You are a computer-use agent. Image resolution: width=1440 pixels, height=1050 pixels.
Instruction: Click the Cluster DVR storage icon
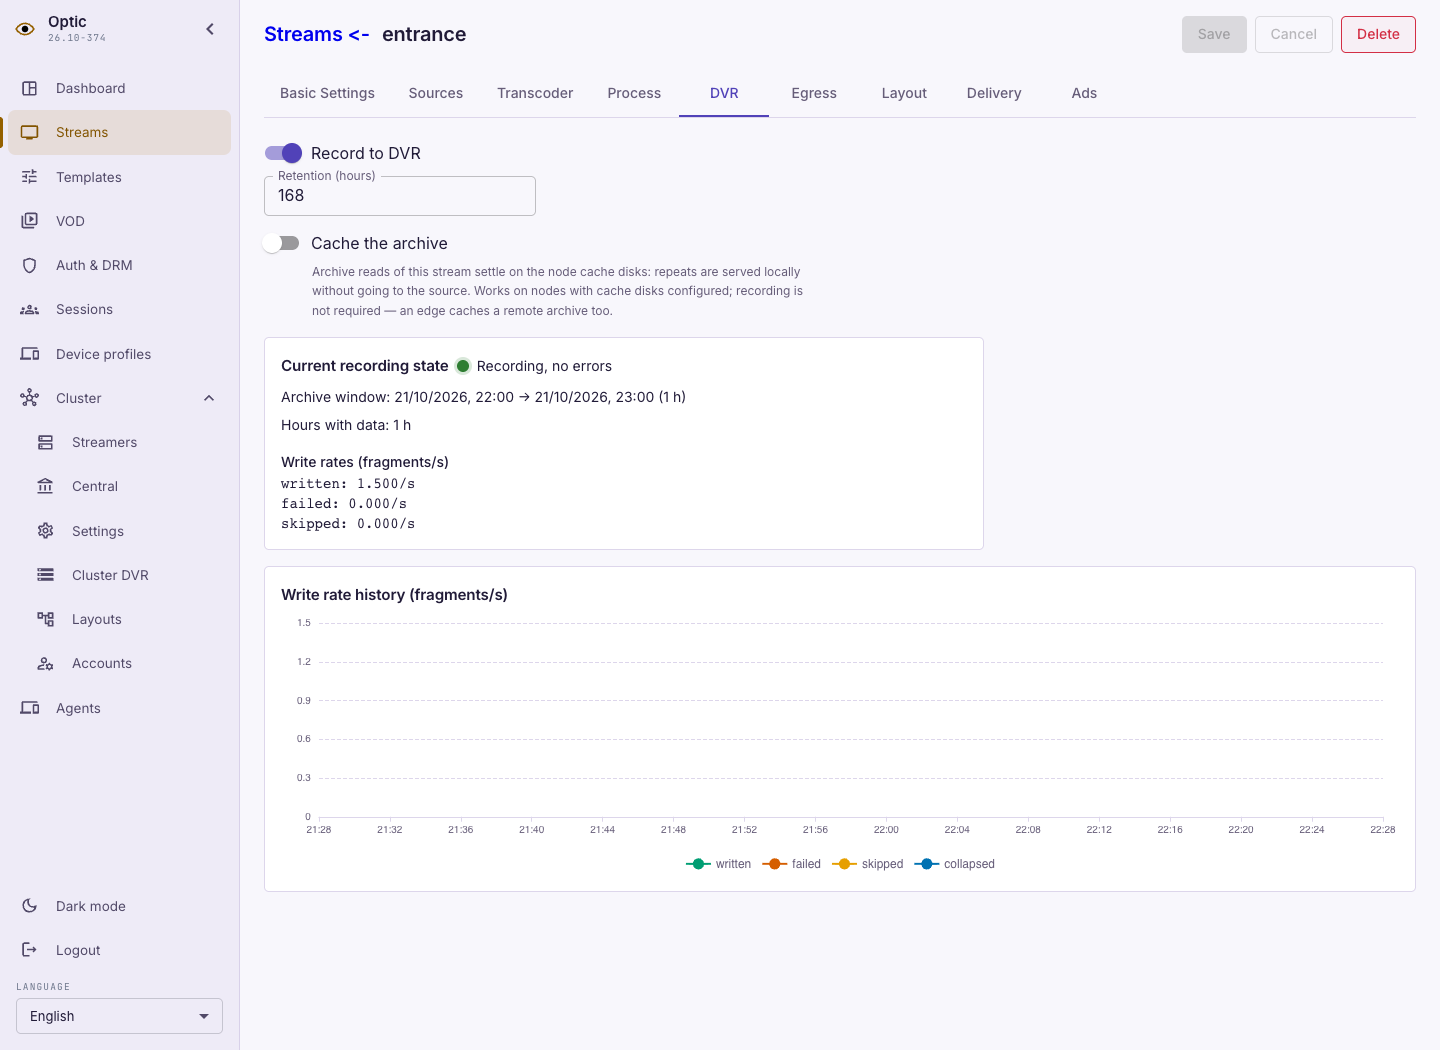pos(46,575)
